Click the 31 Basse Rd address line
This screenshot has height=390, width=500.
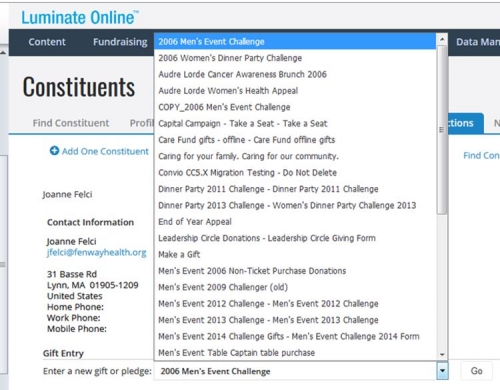coord(72,274)
